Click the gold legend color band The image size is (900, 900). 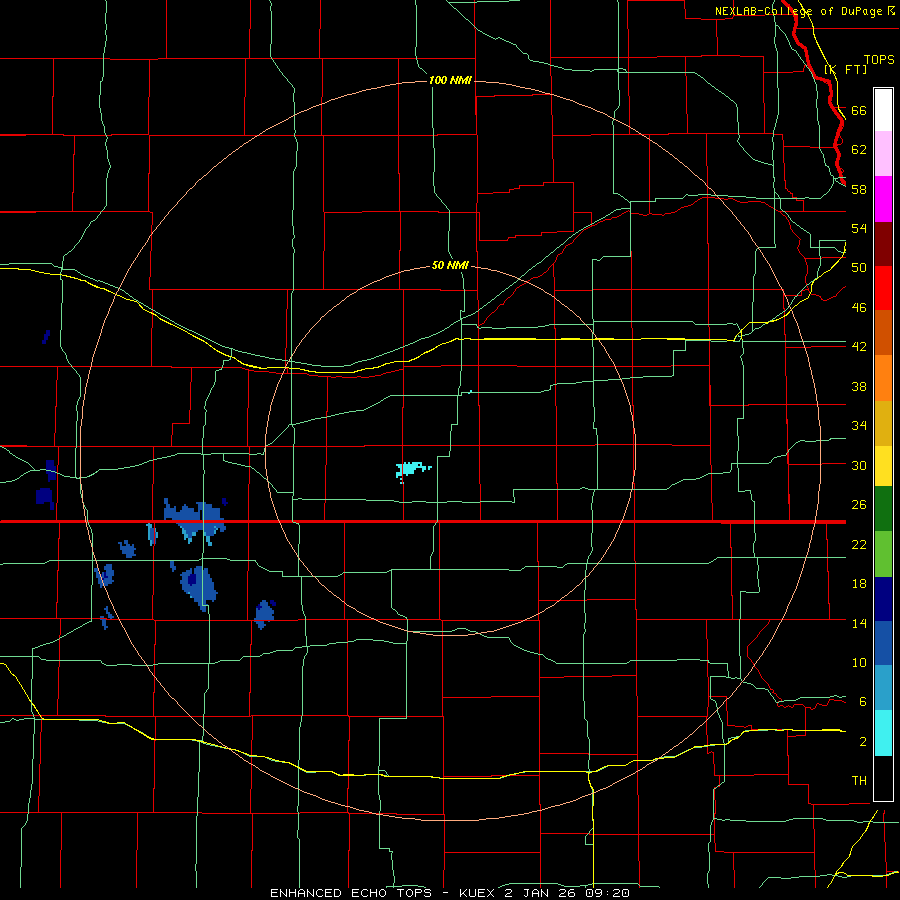[883, 423]
